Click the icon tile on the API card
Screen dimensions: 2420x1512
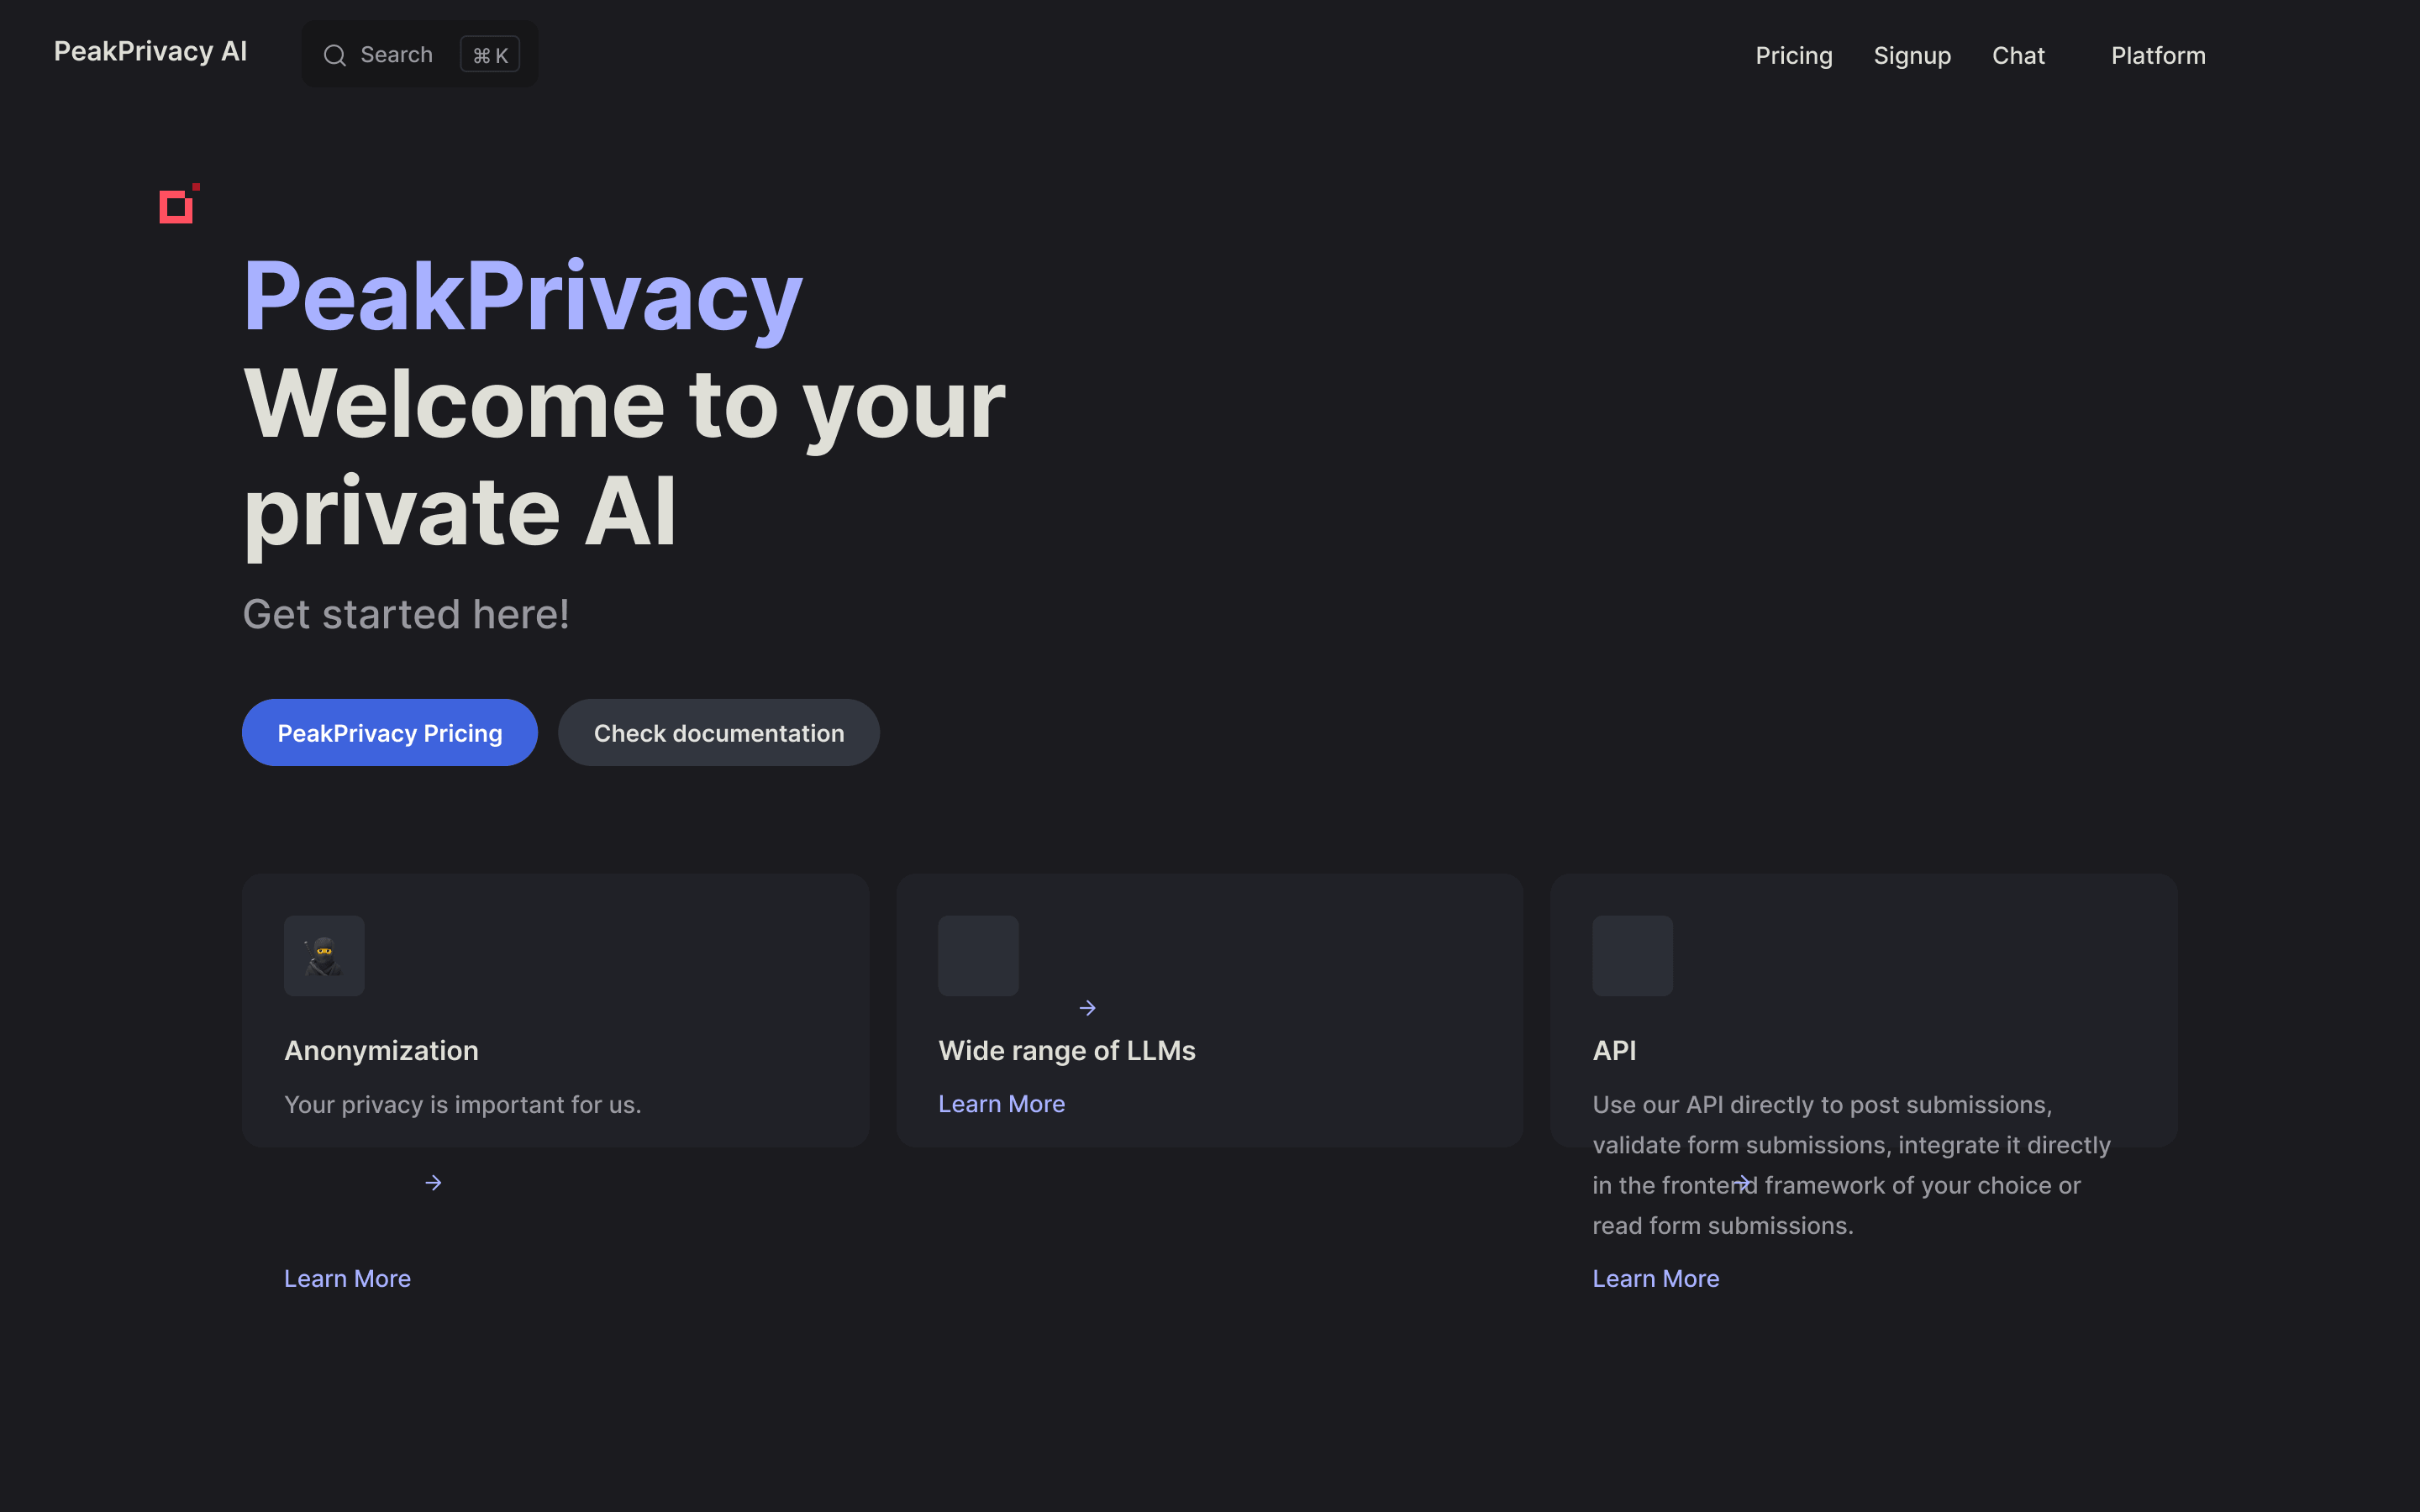point(1632,956)
